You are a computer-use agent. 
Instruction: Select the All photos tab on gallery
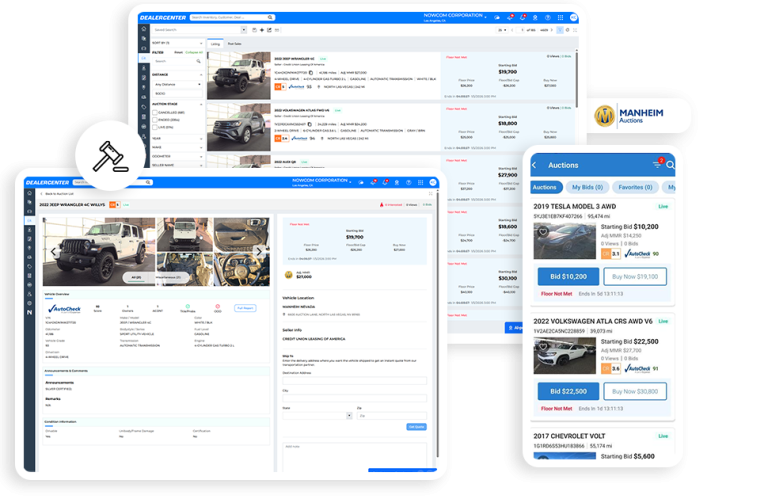(136, 277)
